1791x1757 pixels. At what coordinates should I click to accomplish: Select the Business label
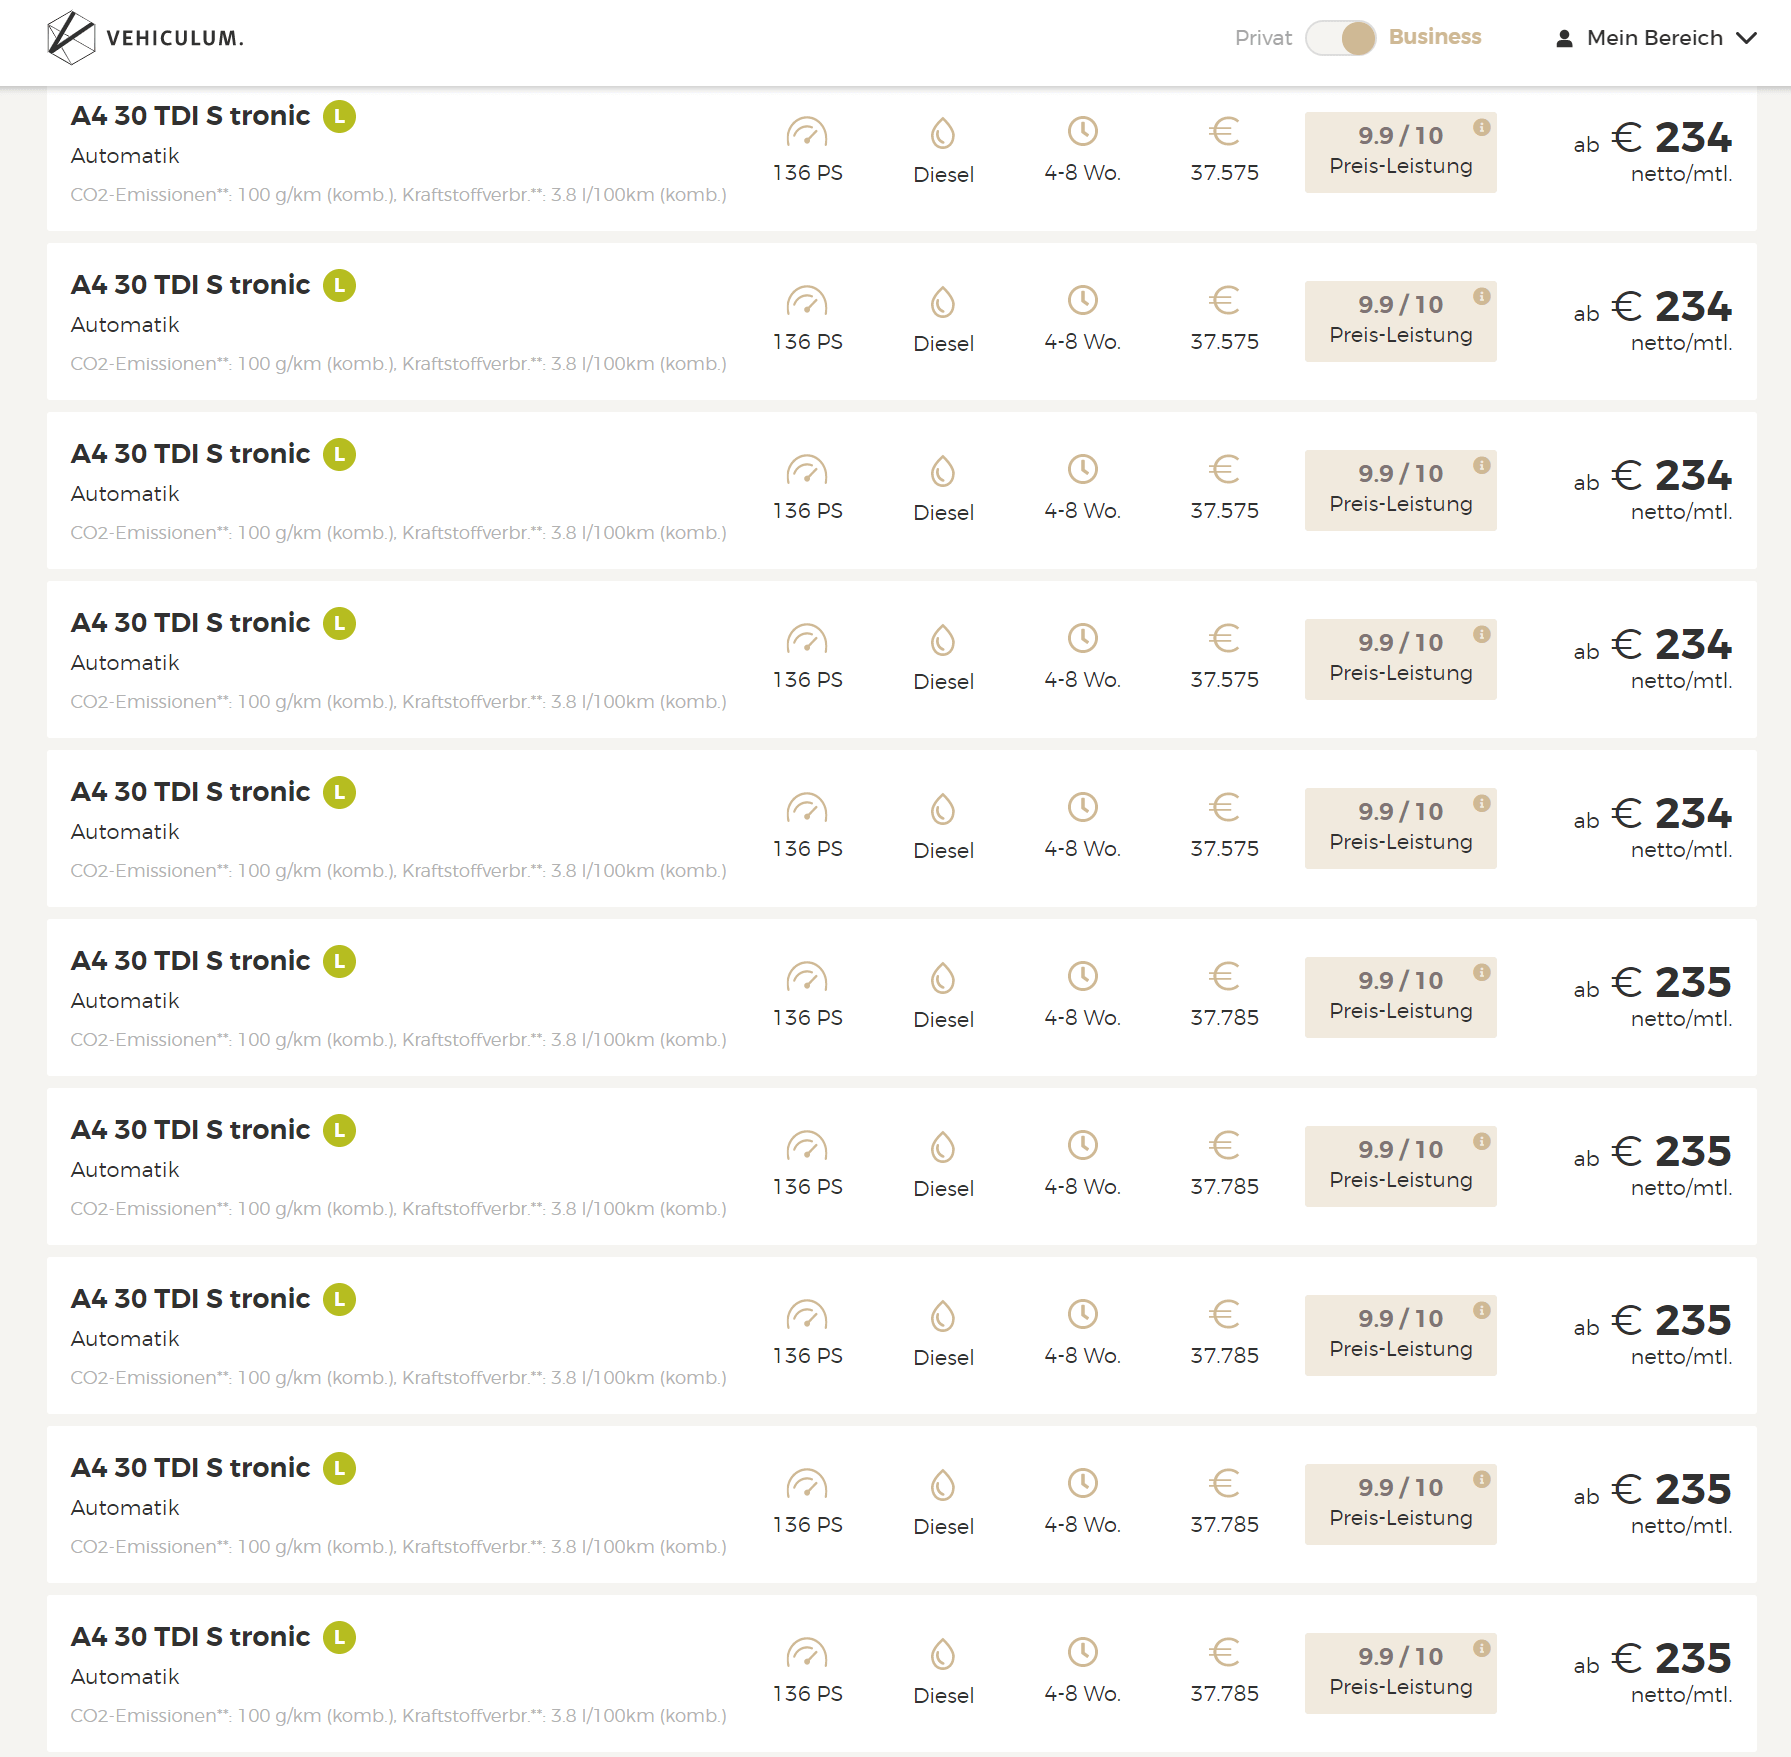click(1434, 37)
